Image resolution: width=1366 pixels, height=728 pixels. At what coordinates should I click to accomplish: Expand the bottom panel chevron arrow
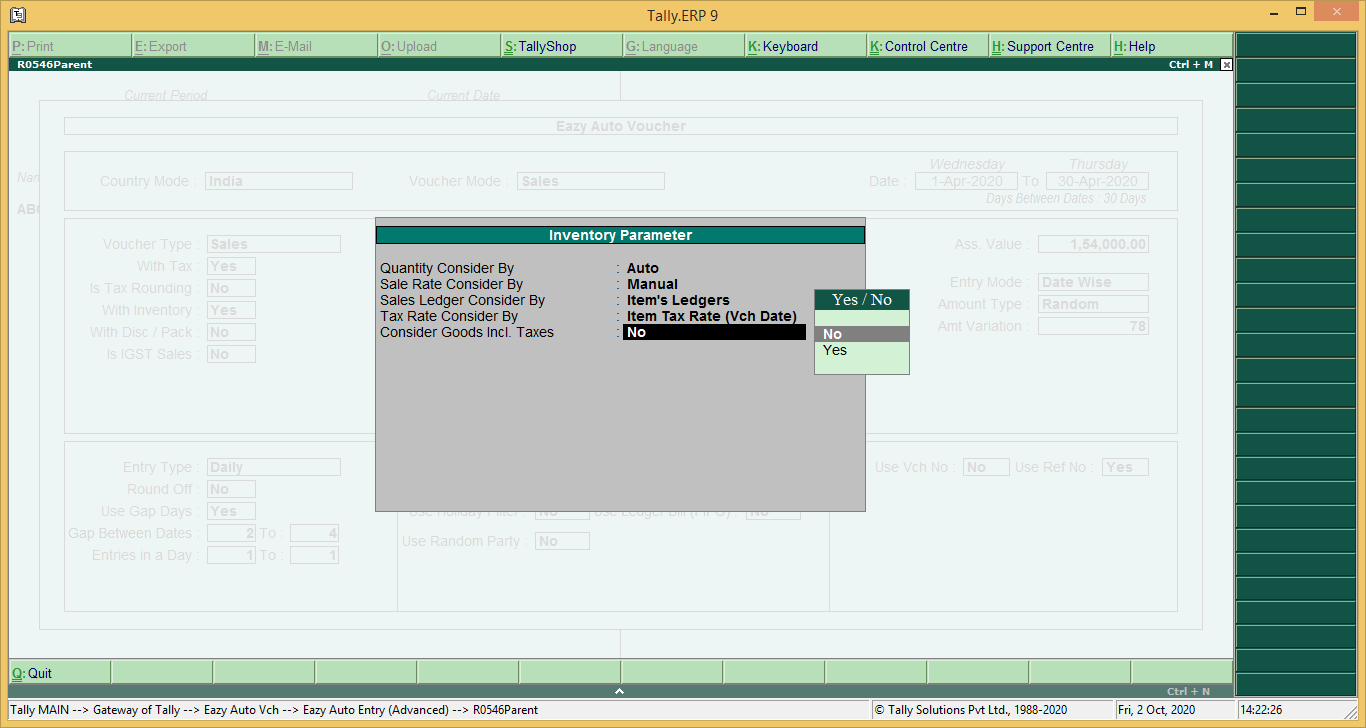coord(619,691)
